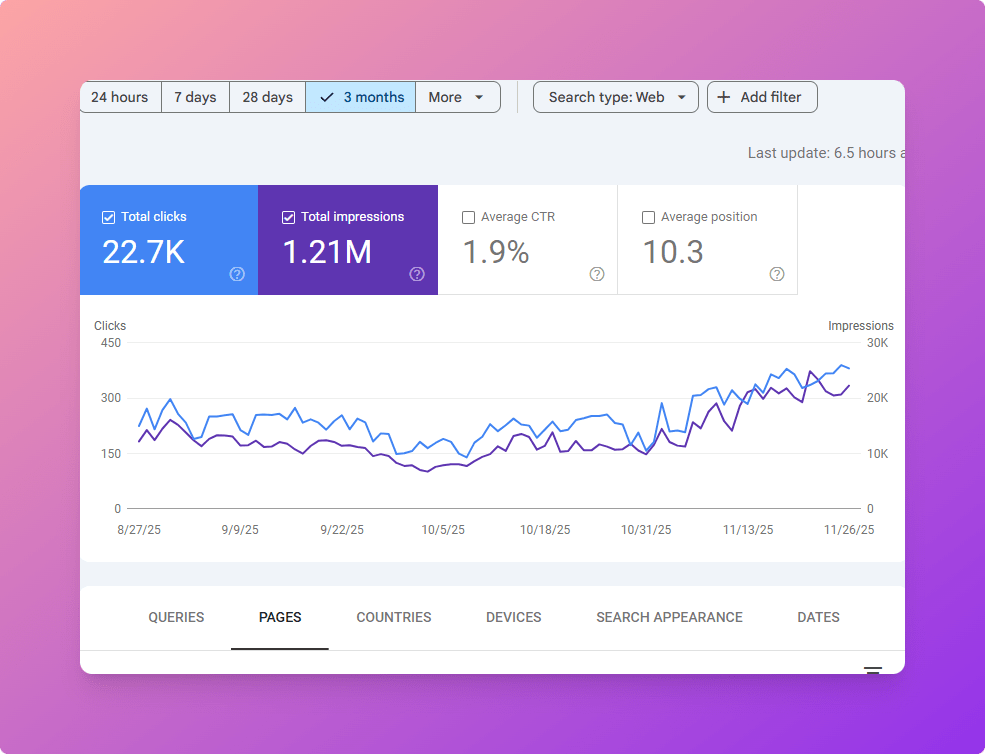This screenshot has width=985, height=754.
Task: Choose the 7 days date range
Action: [195, 97]
